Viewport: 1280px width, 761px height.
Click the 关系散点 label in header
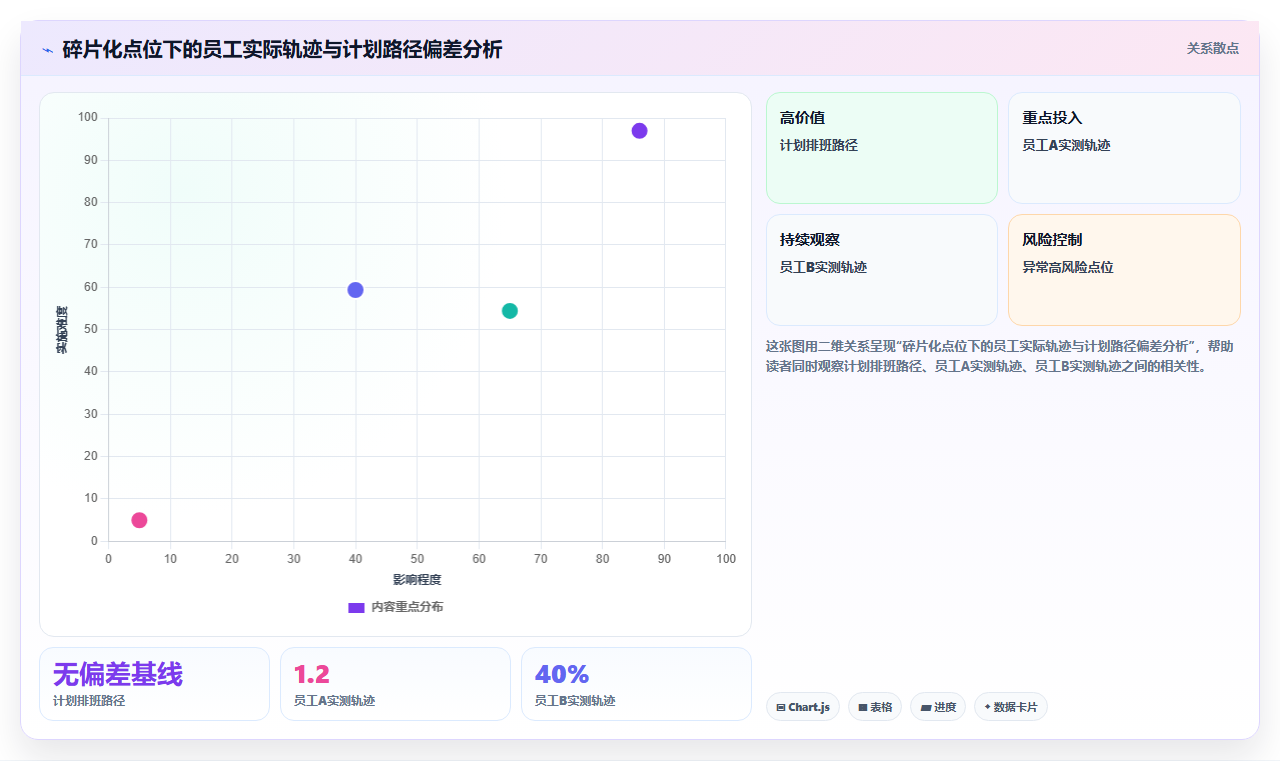pyautogui.click(x=1213, y=48)
